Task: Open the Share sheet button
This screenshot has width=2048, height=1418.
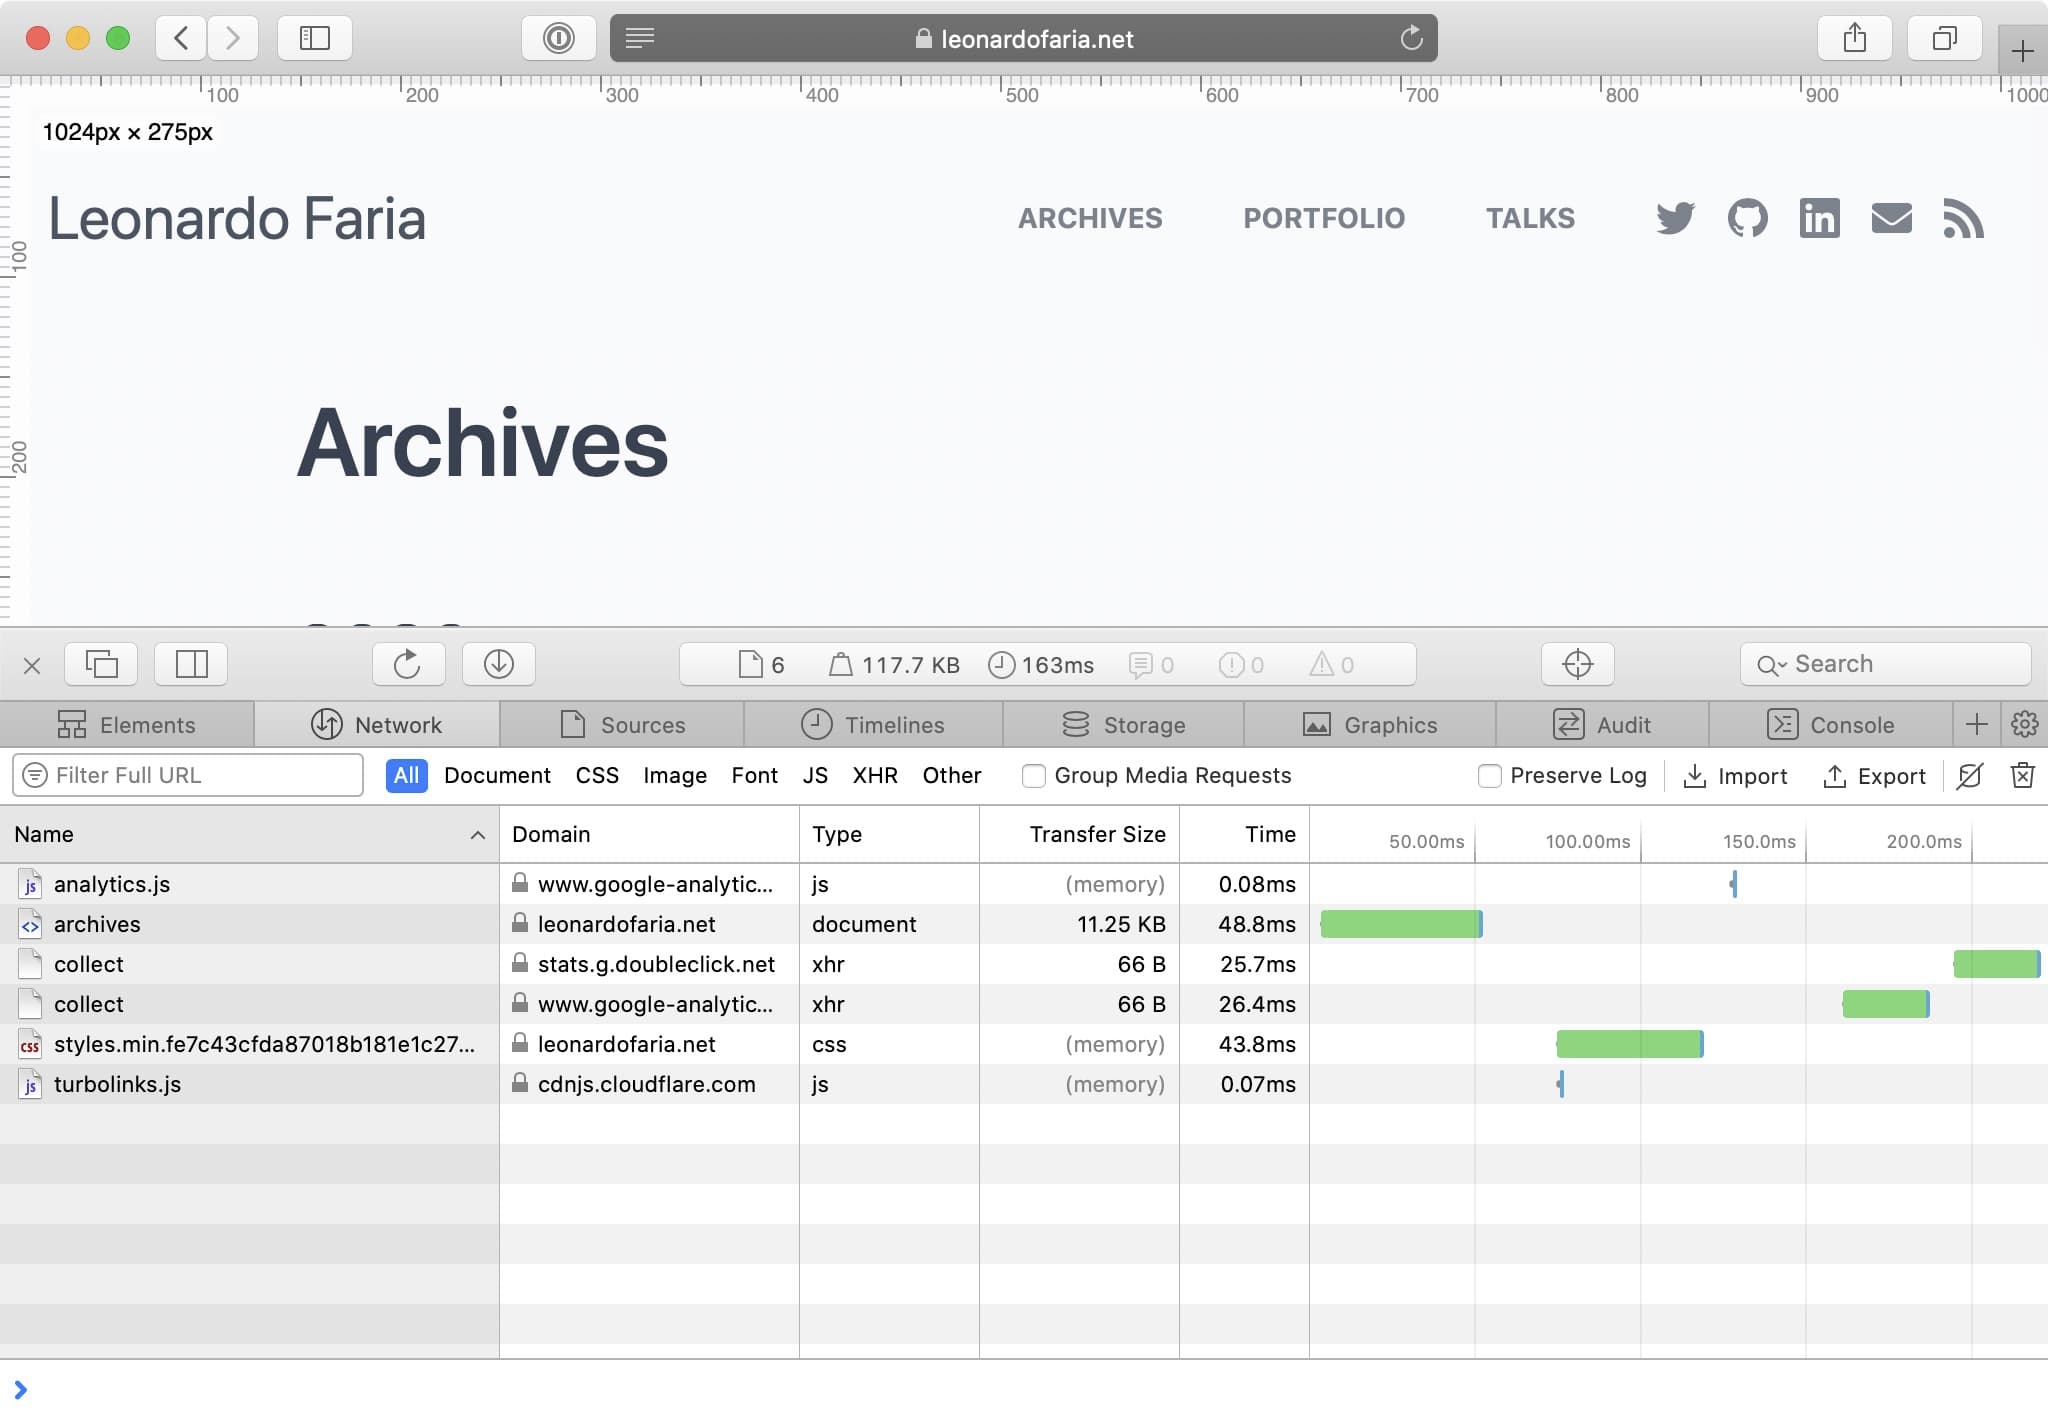Action: click(1855, 38)
